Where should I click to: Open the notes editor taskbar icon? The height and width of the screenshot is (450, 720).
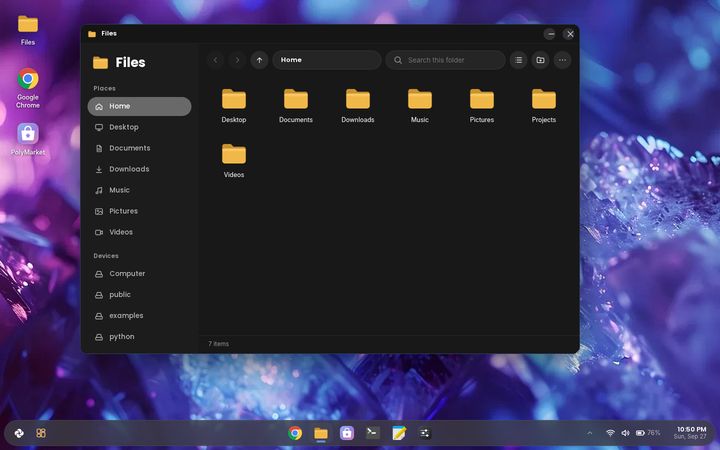click(399, 433)
